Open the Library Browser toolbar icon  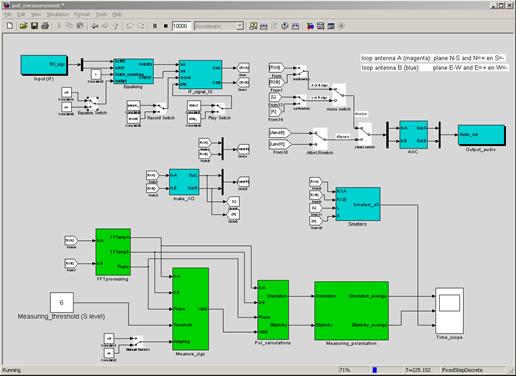[x=310, y=26]
